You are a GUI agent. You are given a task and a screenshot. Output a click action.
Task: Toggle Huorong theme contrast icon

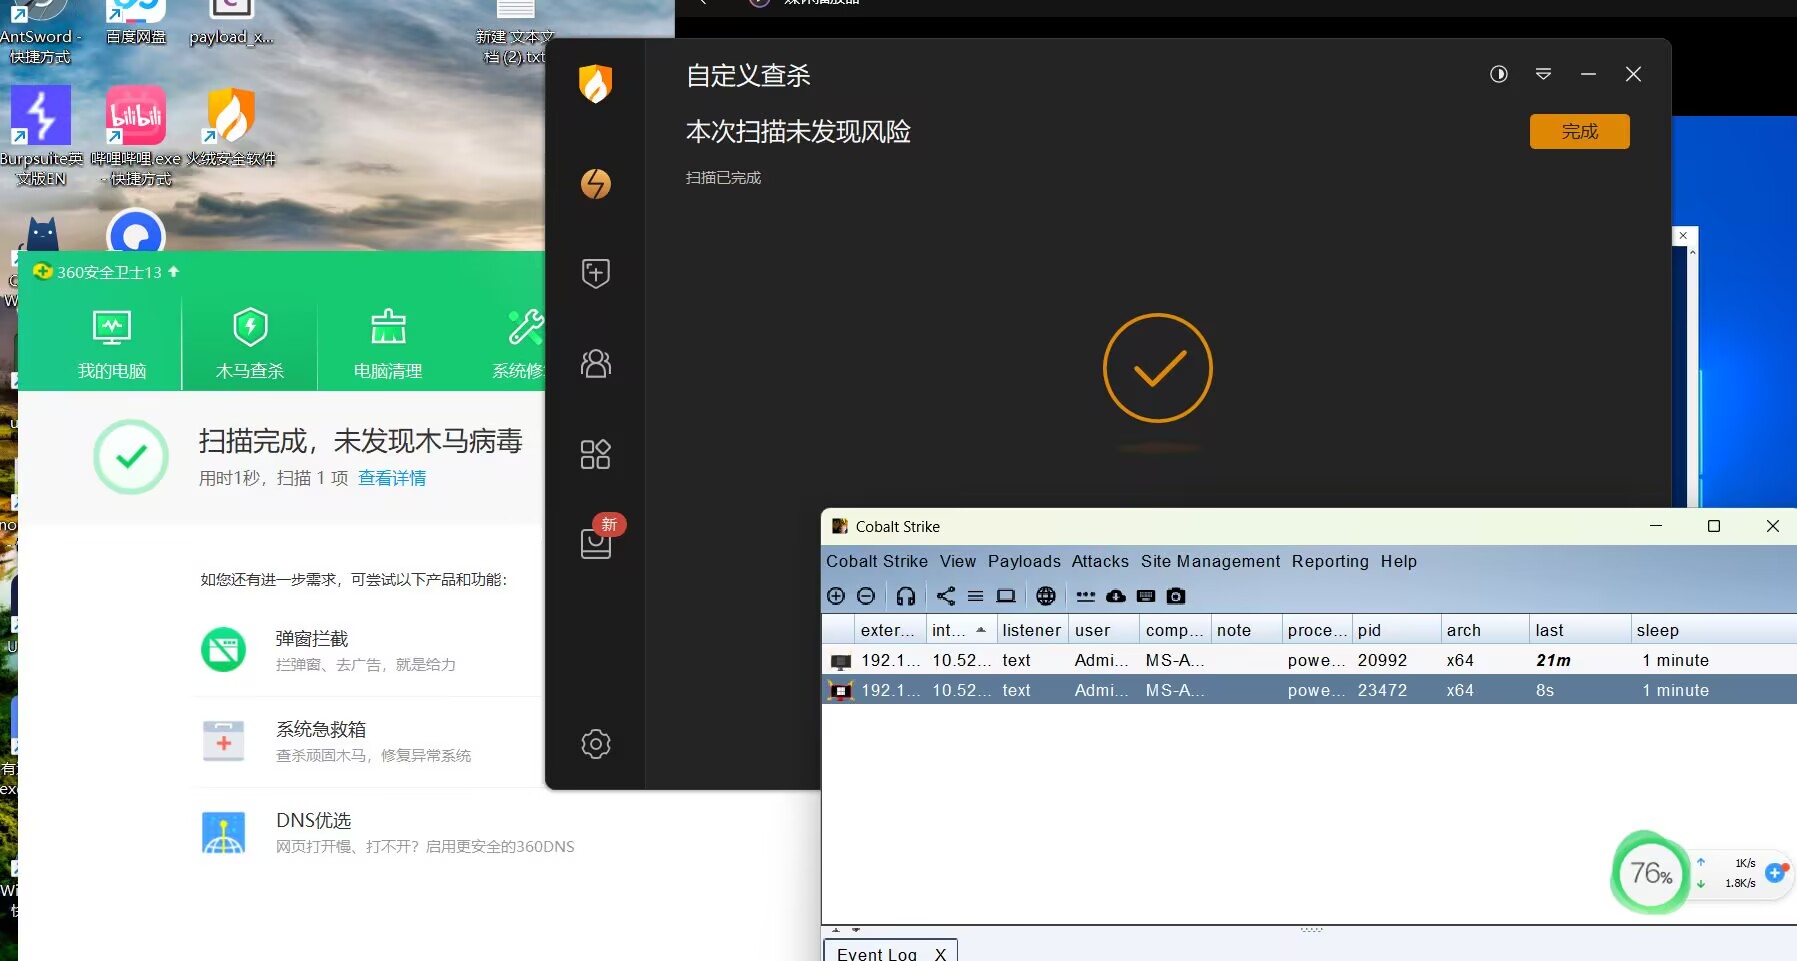1498,74
